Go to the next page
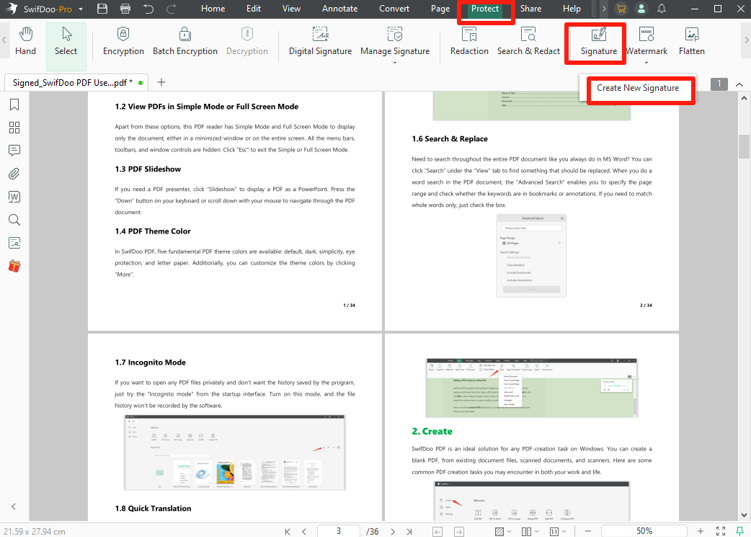Screen dimensions: 751x537 393,531
